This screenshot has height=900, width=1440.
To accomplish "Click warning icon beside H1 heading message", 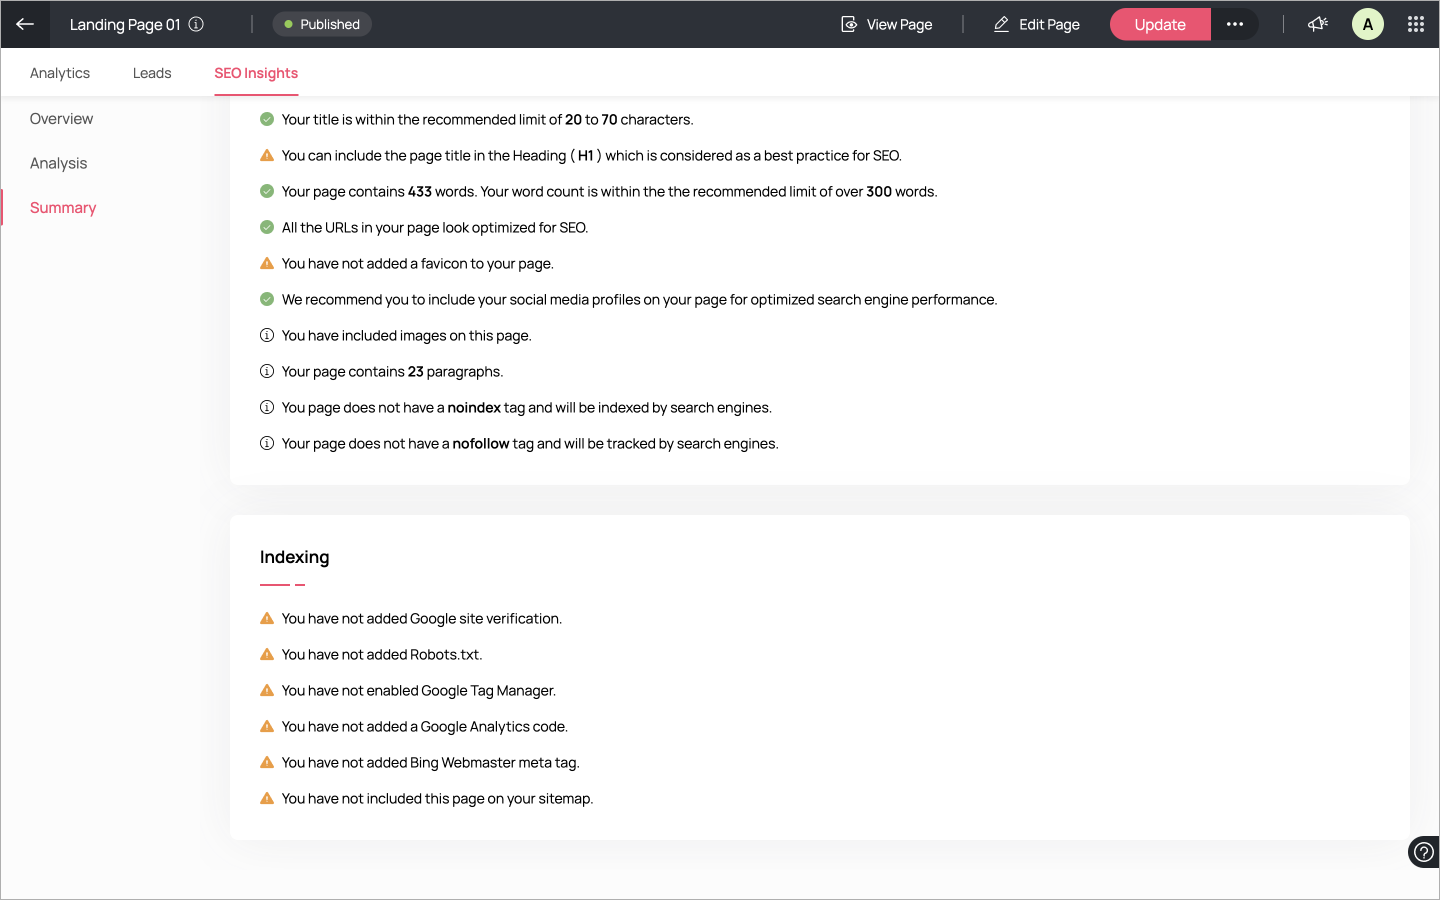I will [267, 155].
